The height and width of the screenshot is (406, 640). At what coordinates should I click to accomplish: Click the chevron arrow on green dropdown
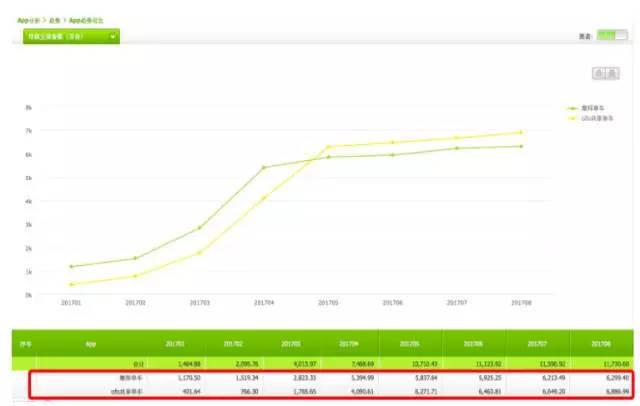[113, 36]
